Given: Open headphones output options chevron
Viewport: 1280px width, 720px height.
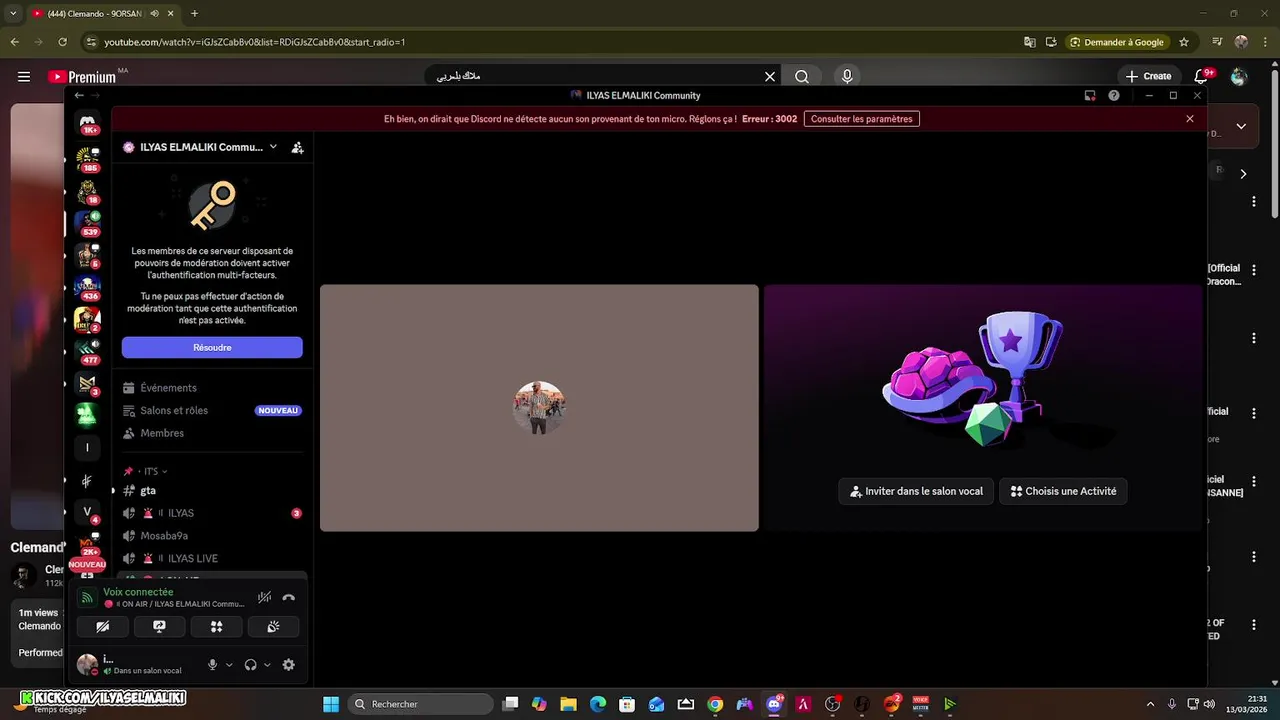Looking at the screenshot, I should coord(267,665).
